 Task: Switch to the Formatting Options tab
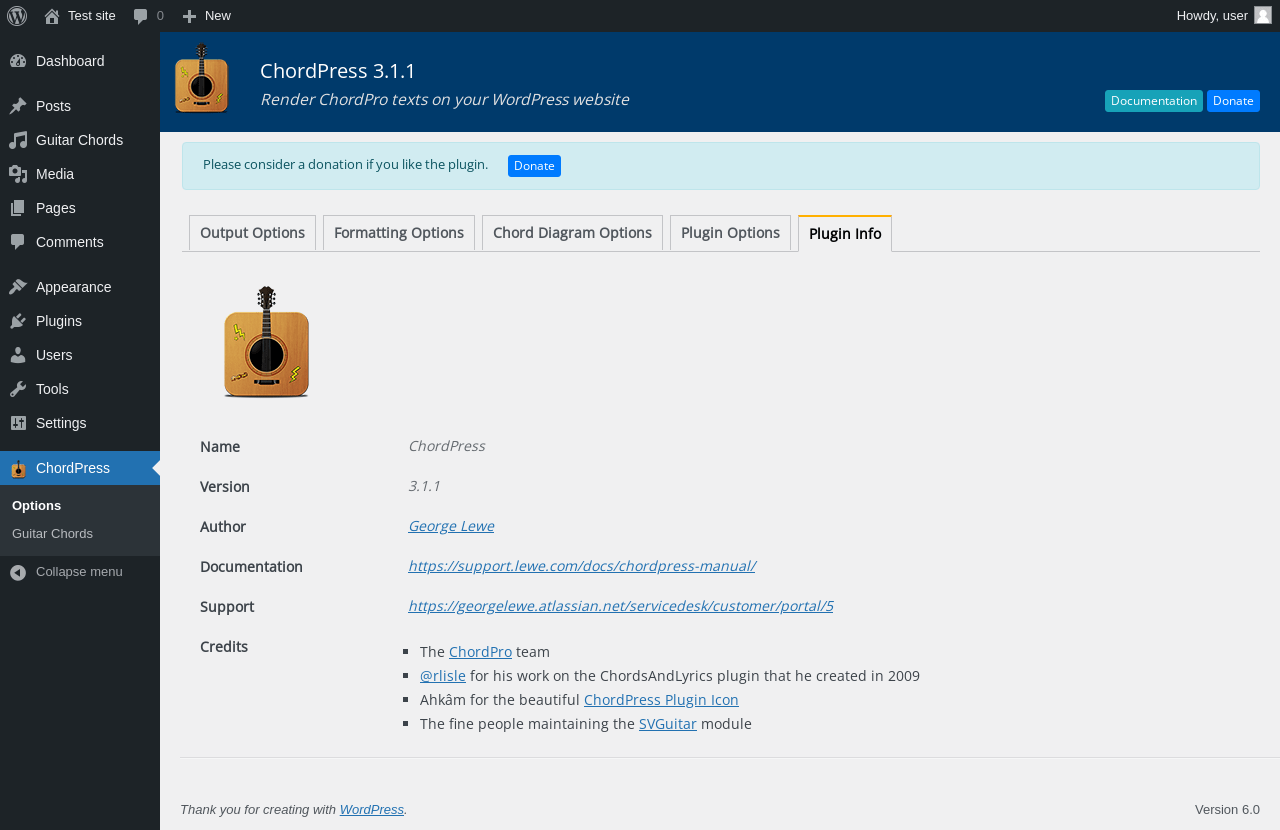coord(399,233)
